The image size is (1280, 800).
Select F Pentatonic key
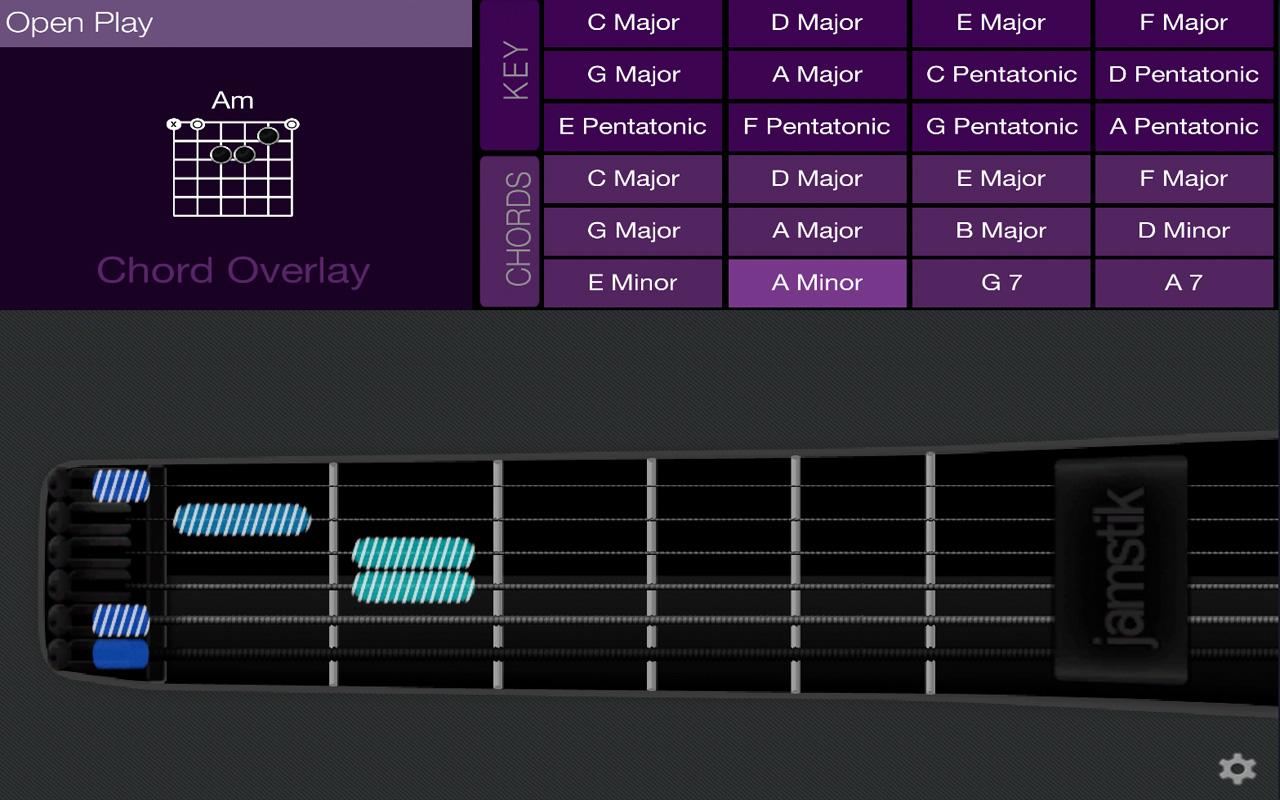(817, 127)
